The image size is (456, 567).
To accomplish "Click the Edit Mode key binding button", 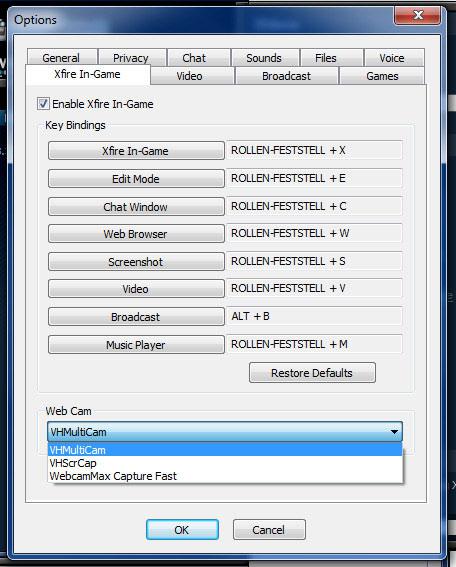I will coord(136,178).
